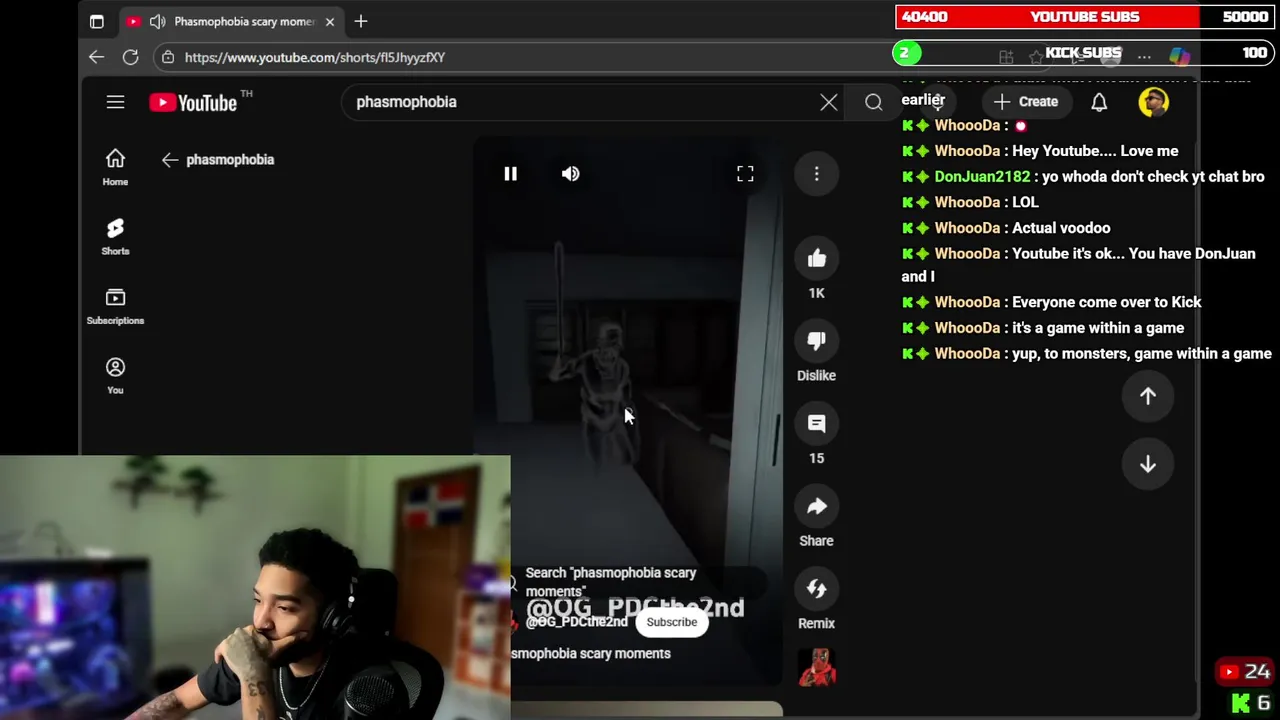Open the account avatar menu
Image resolution: width=1280 pixels, height=720 pixels.
1153,102
